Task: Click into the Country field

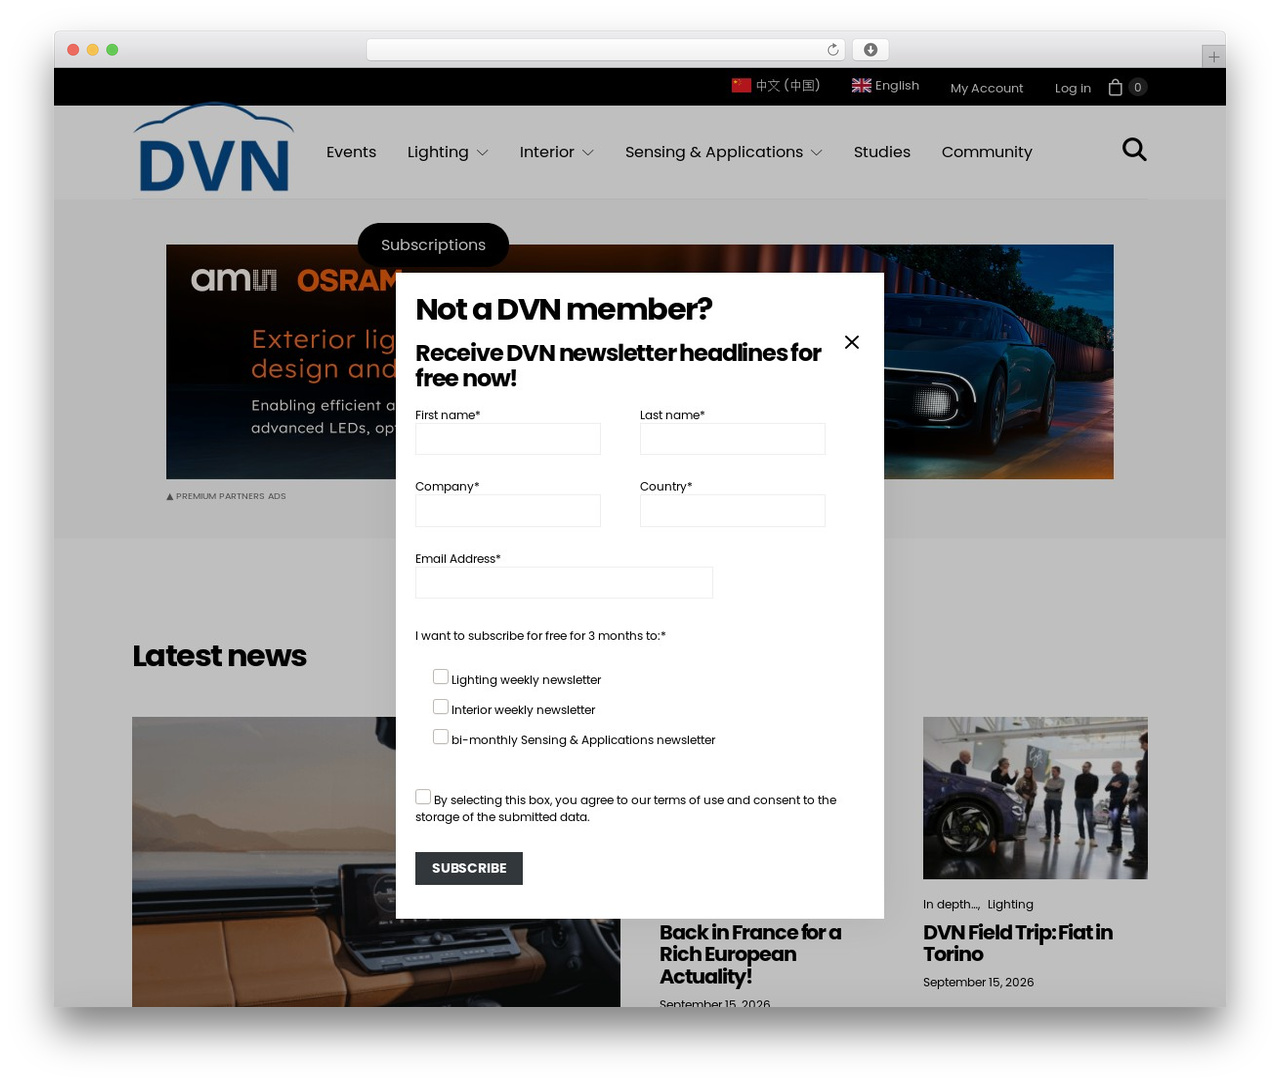Action: click(733, 511)
